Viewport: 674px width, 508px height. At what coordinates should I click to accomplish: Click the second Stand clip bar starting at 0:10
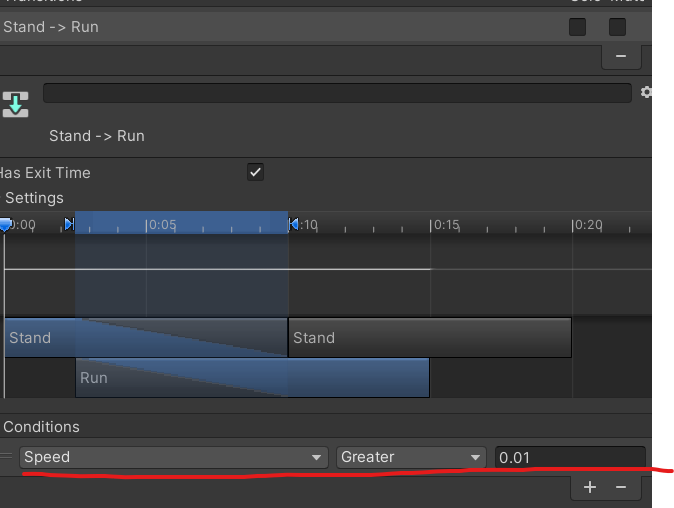(430, 338)
